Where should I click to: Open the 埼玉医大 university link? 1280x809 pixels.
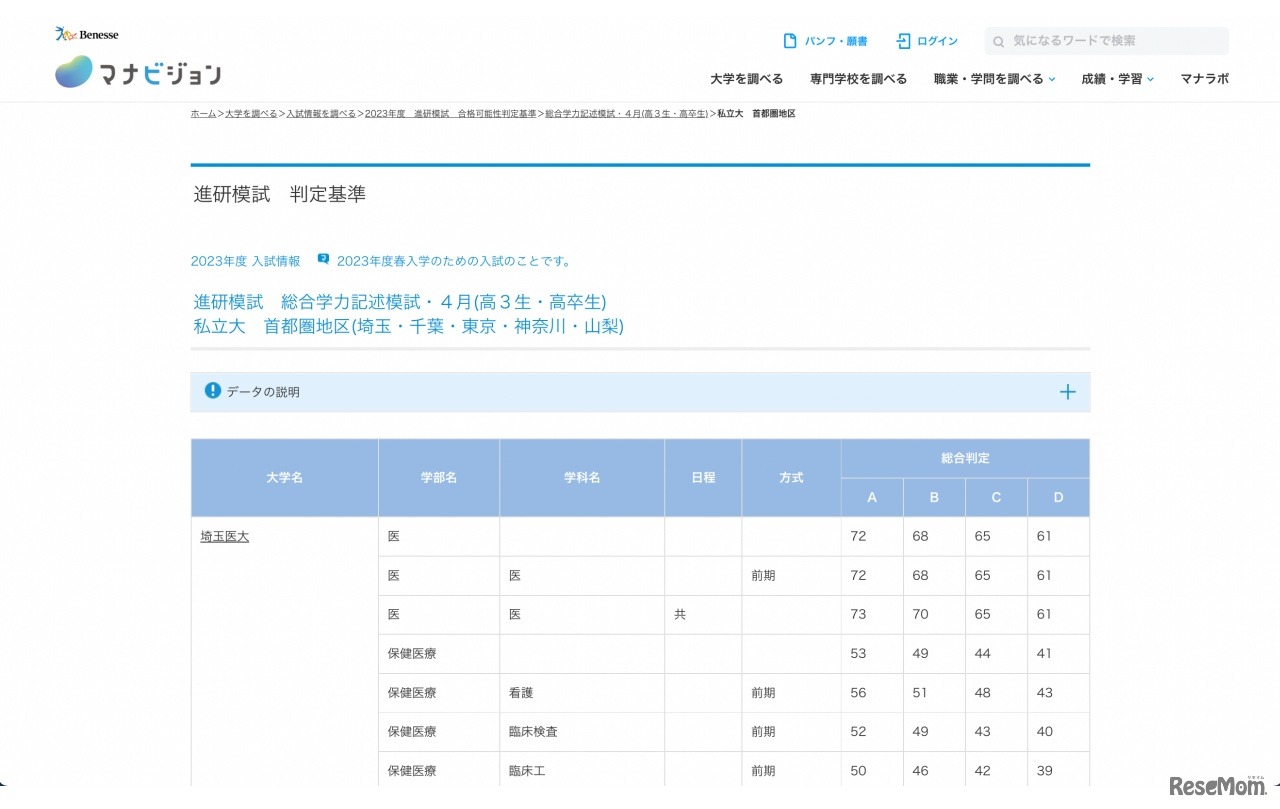click(225, 537)
